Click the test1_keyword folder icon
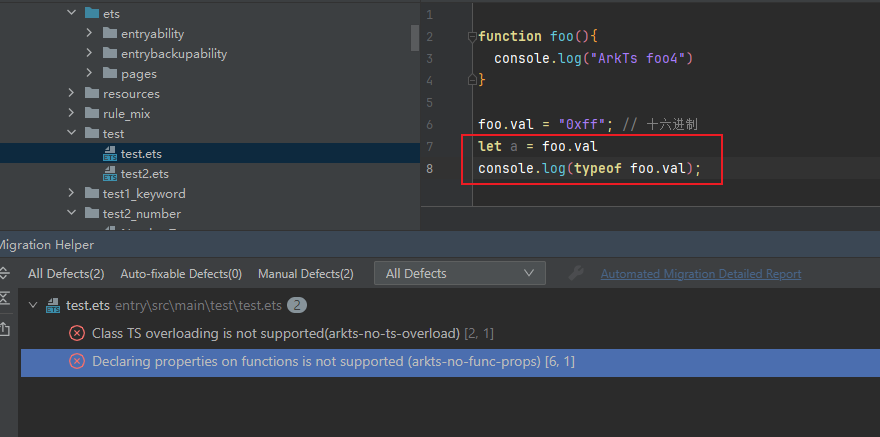The image size is (880, 437). click(x=91, y=193)
